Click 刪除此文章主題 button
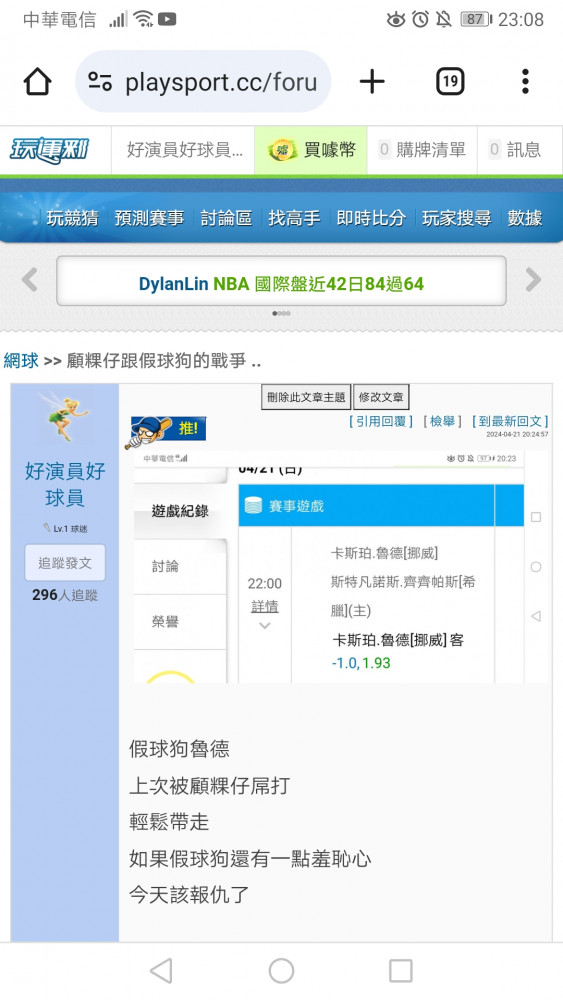Viewport: 563px width, 1000px height. click(306, 397)
